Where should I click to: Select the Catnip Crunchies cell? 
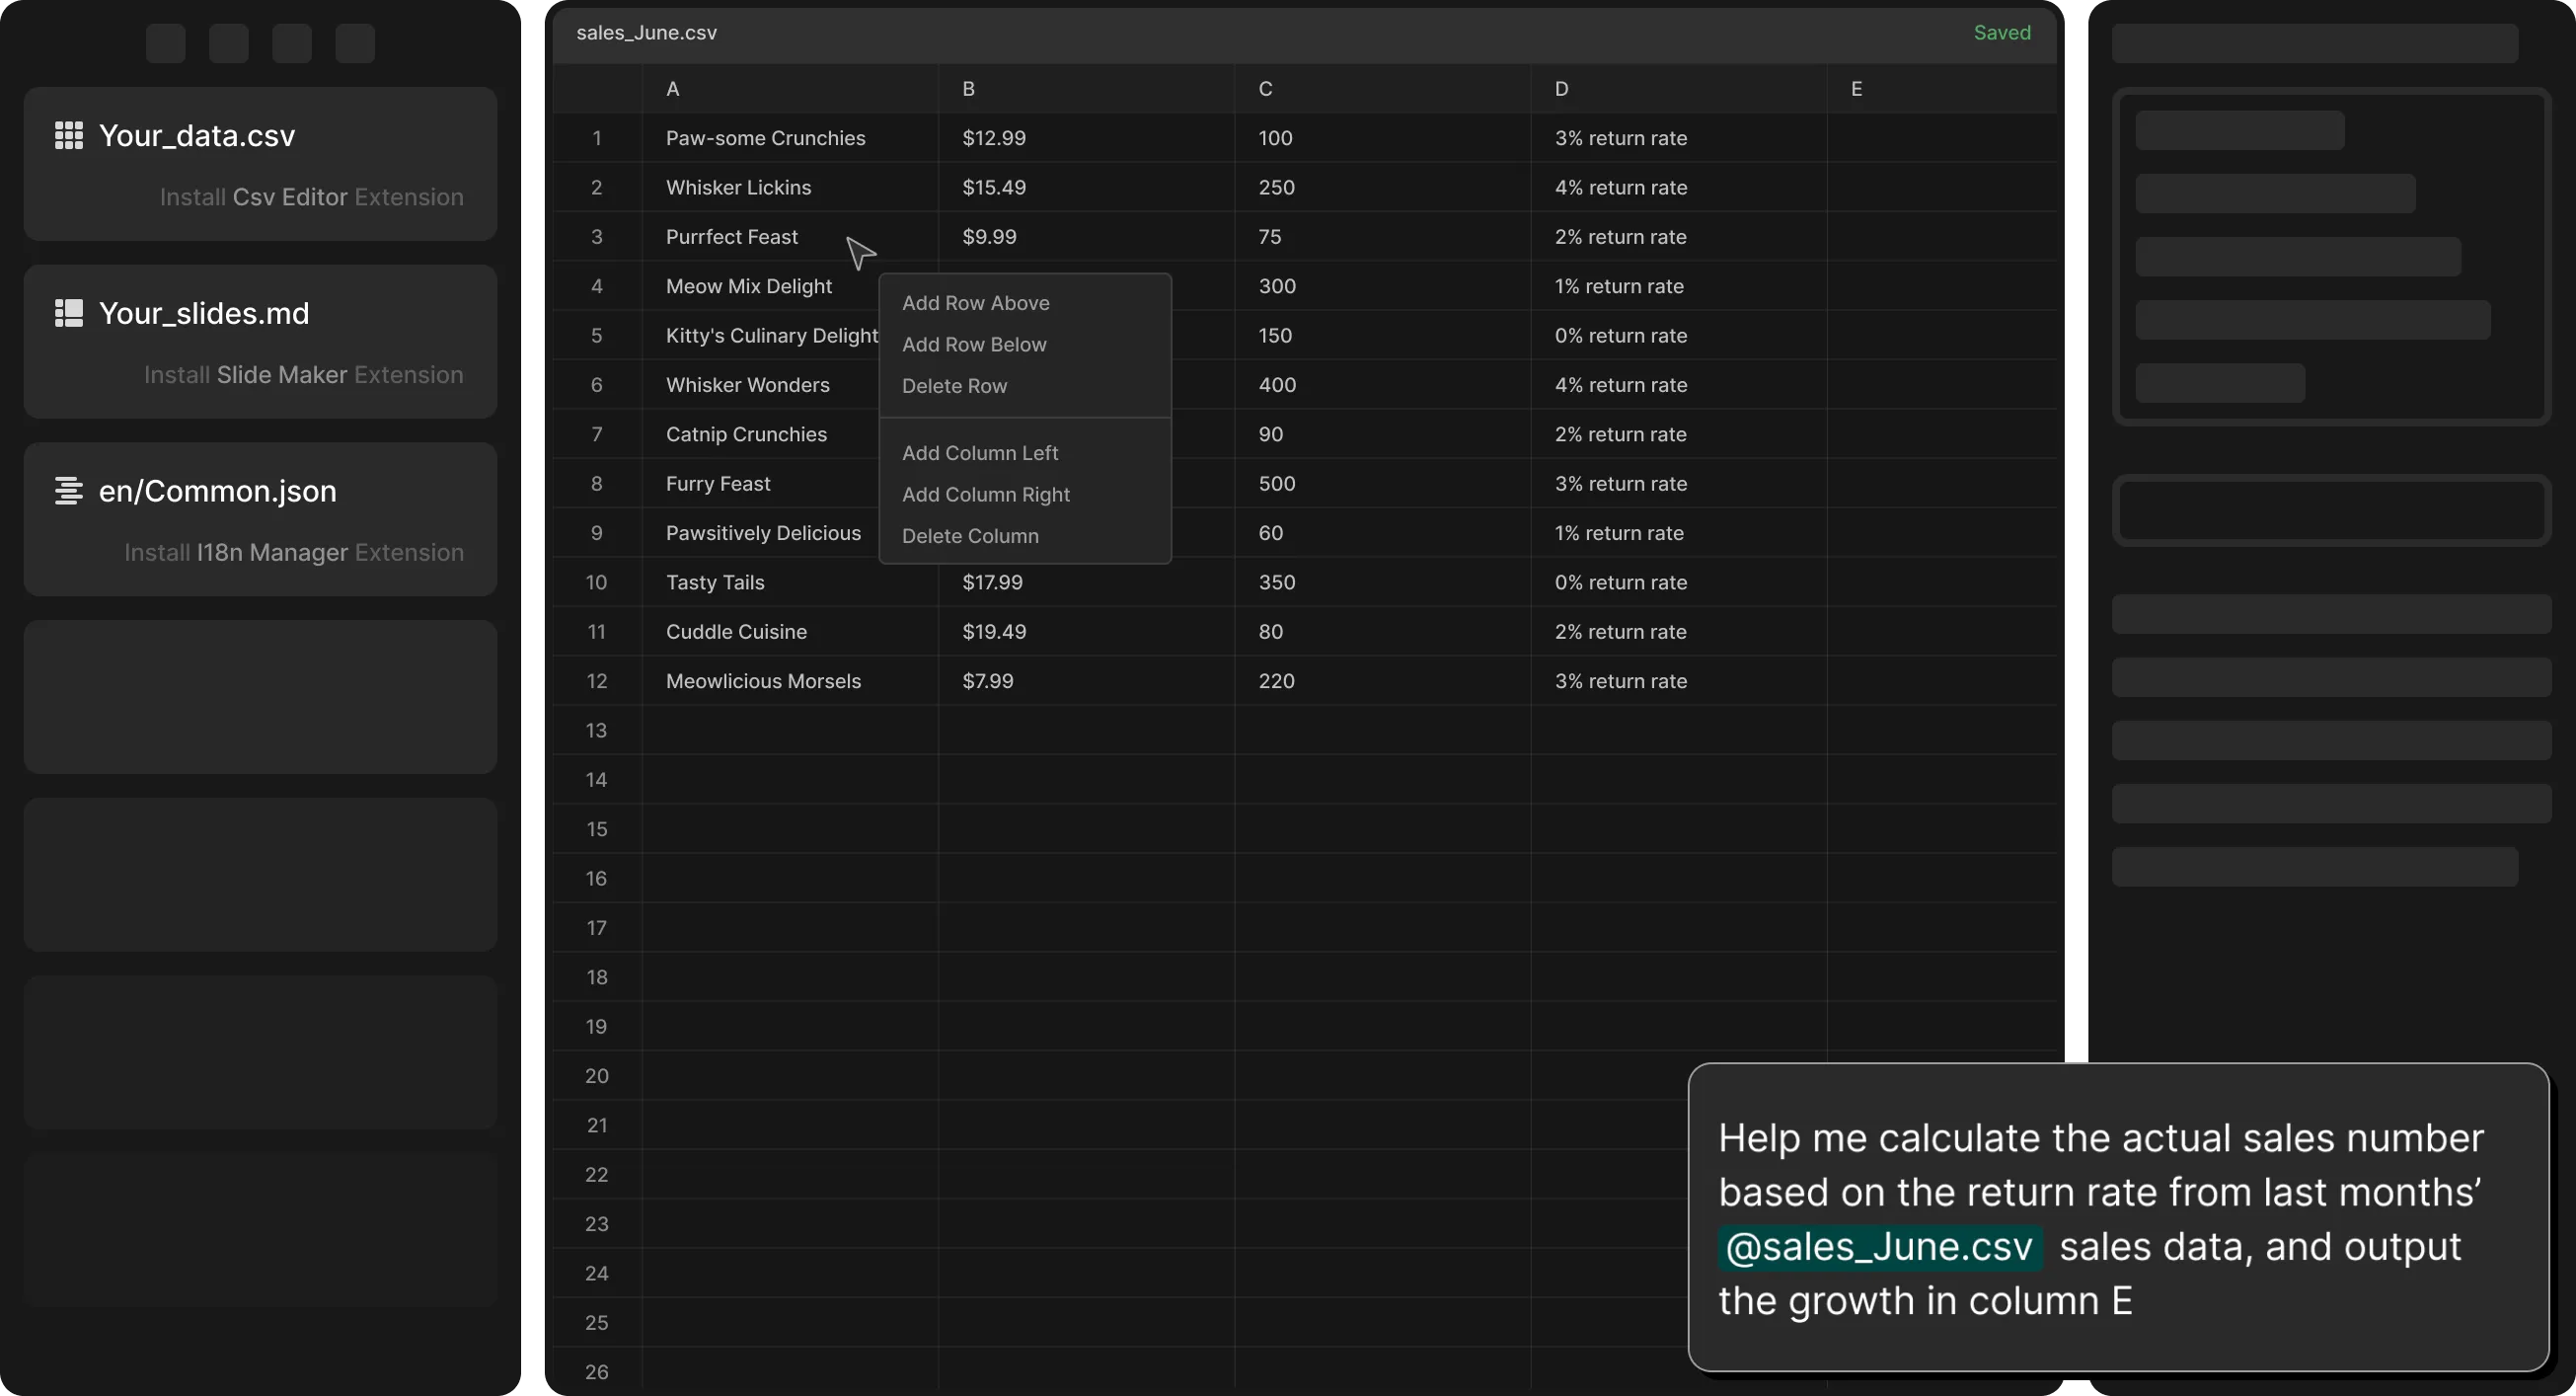[760, 434]
